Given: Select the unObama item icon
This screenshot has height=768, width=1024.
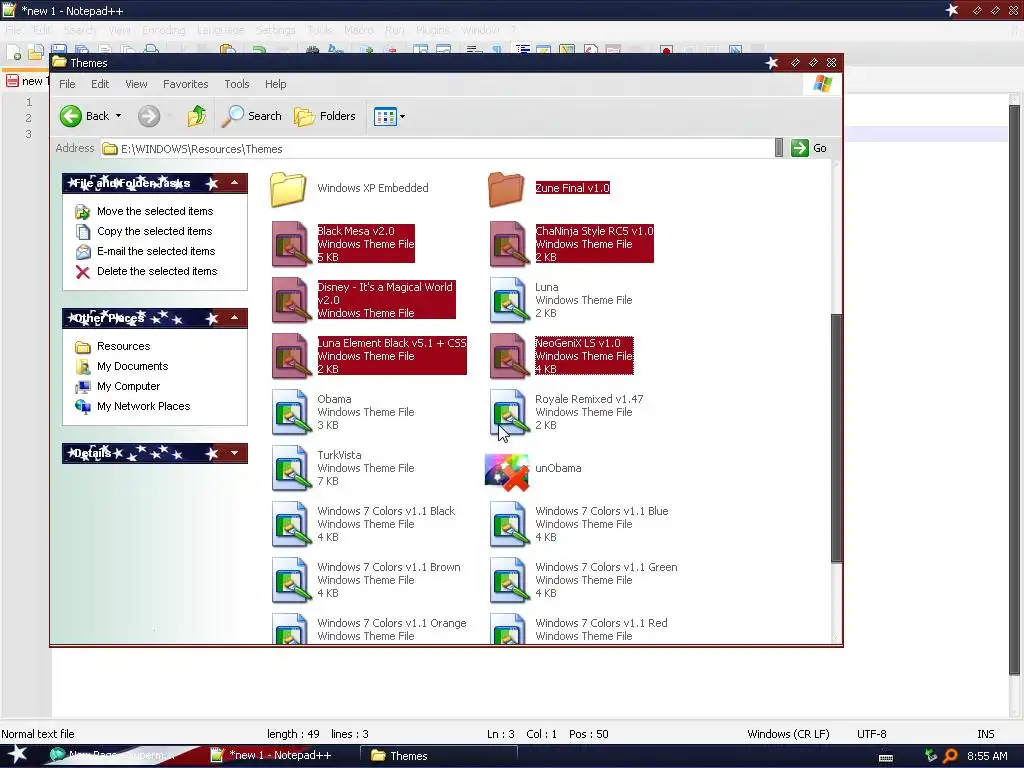Looking at the screenshot, I should (x=507, y=472).
